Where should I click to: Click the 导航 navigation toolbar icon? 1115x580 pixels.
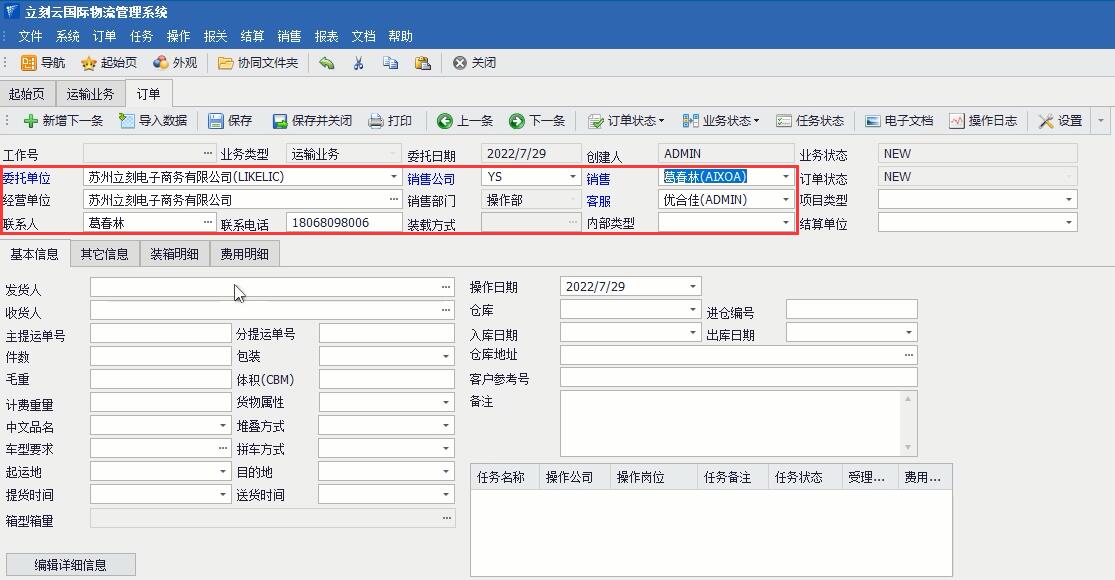pos(29,63)
